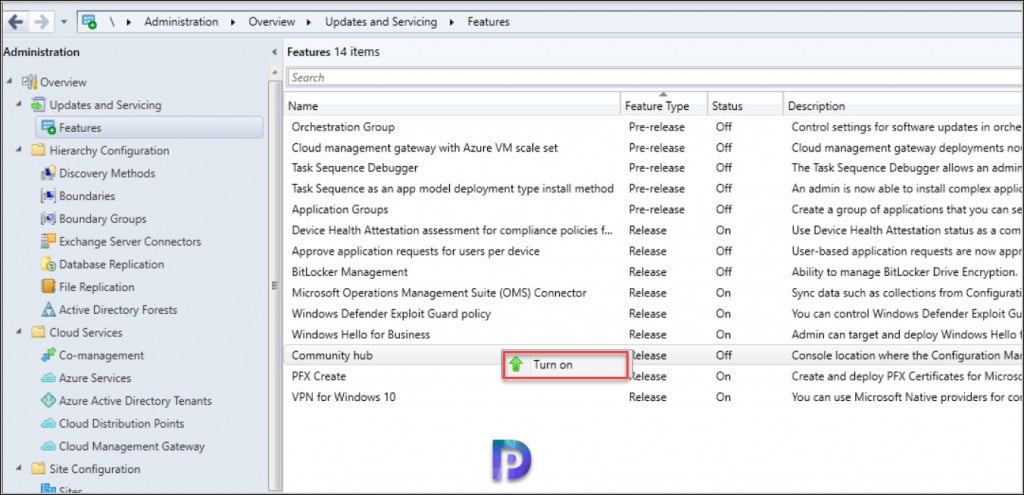The height and width of the screenshot is (495, 1024).
Task: Collapse the Administration navigation pane arrow
Action: (x=274, y=52)
